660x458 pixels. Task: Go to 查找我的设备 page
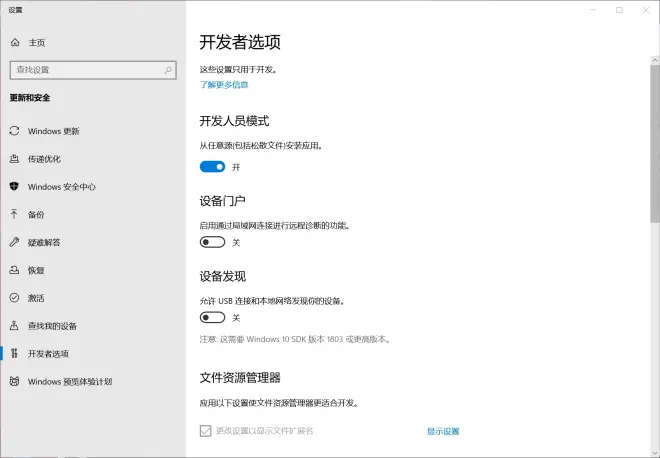point(93,325)
